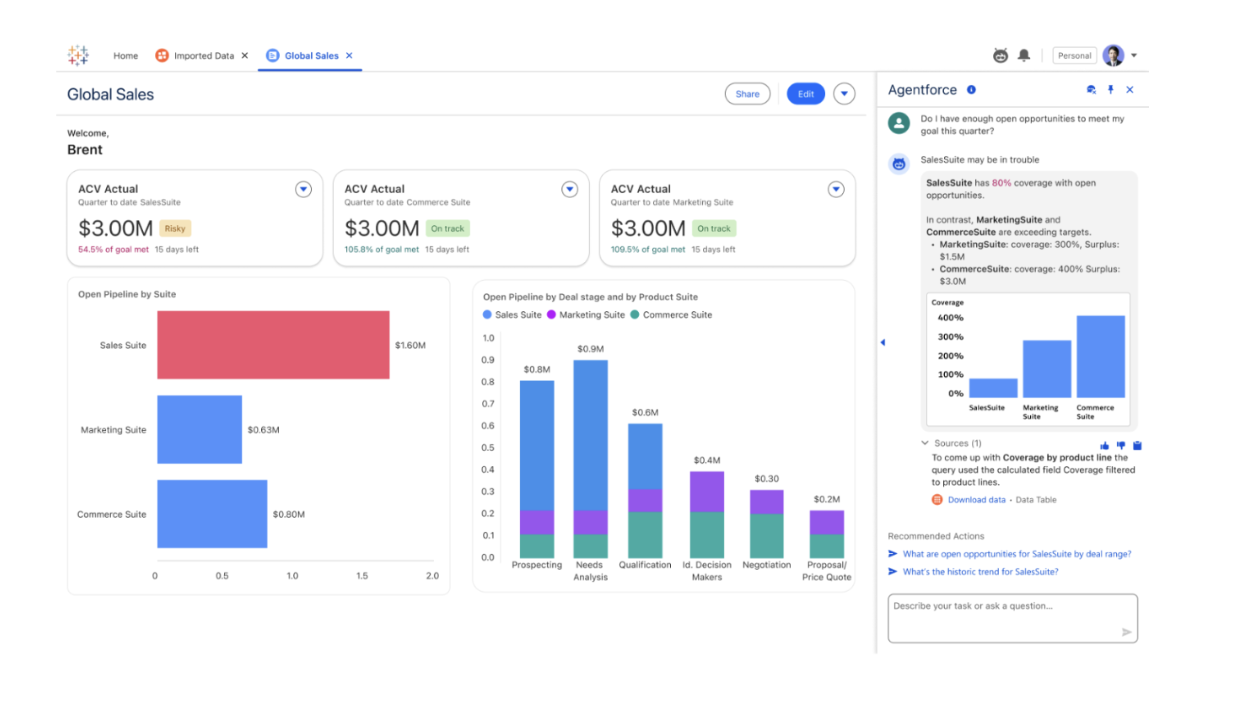
Task: Ask about historic trend for SalesSuite
Action: point(980,572)
